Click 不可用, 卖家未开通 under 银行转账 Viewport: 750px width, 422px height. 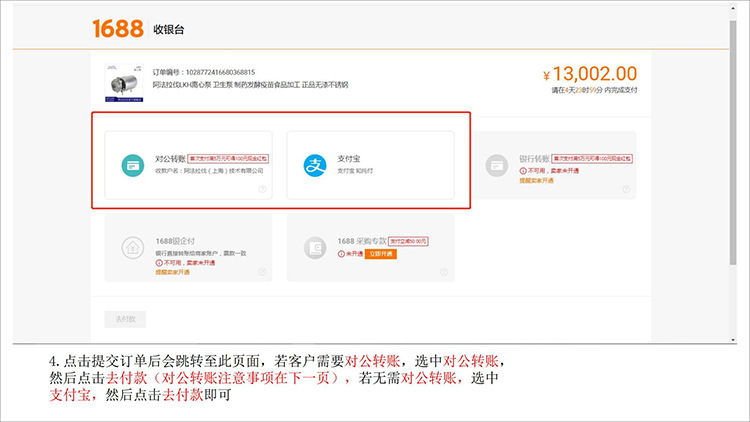[549, 171]
